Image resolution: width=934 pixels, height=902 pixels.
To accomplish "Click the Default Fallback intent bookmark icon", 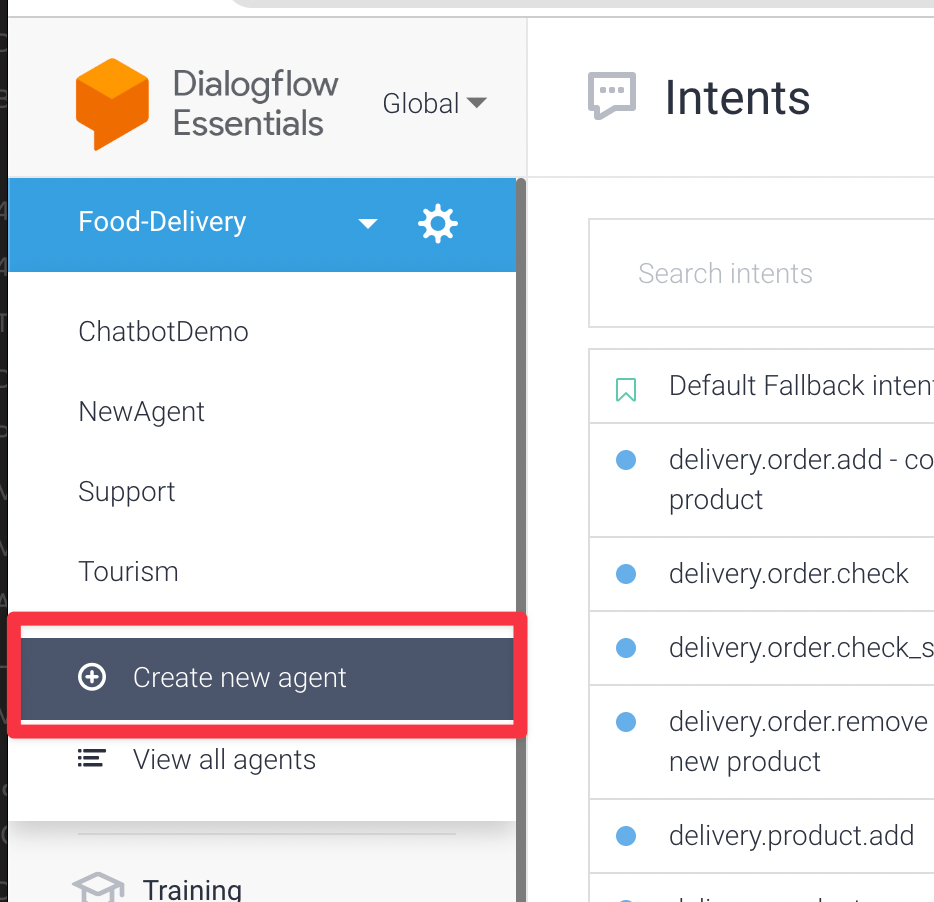I will (x=626, y=389).
